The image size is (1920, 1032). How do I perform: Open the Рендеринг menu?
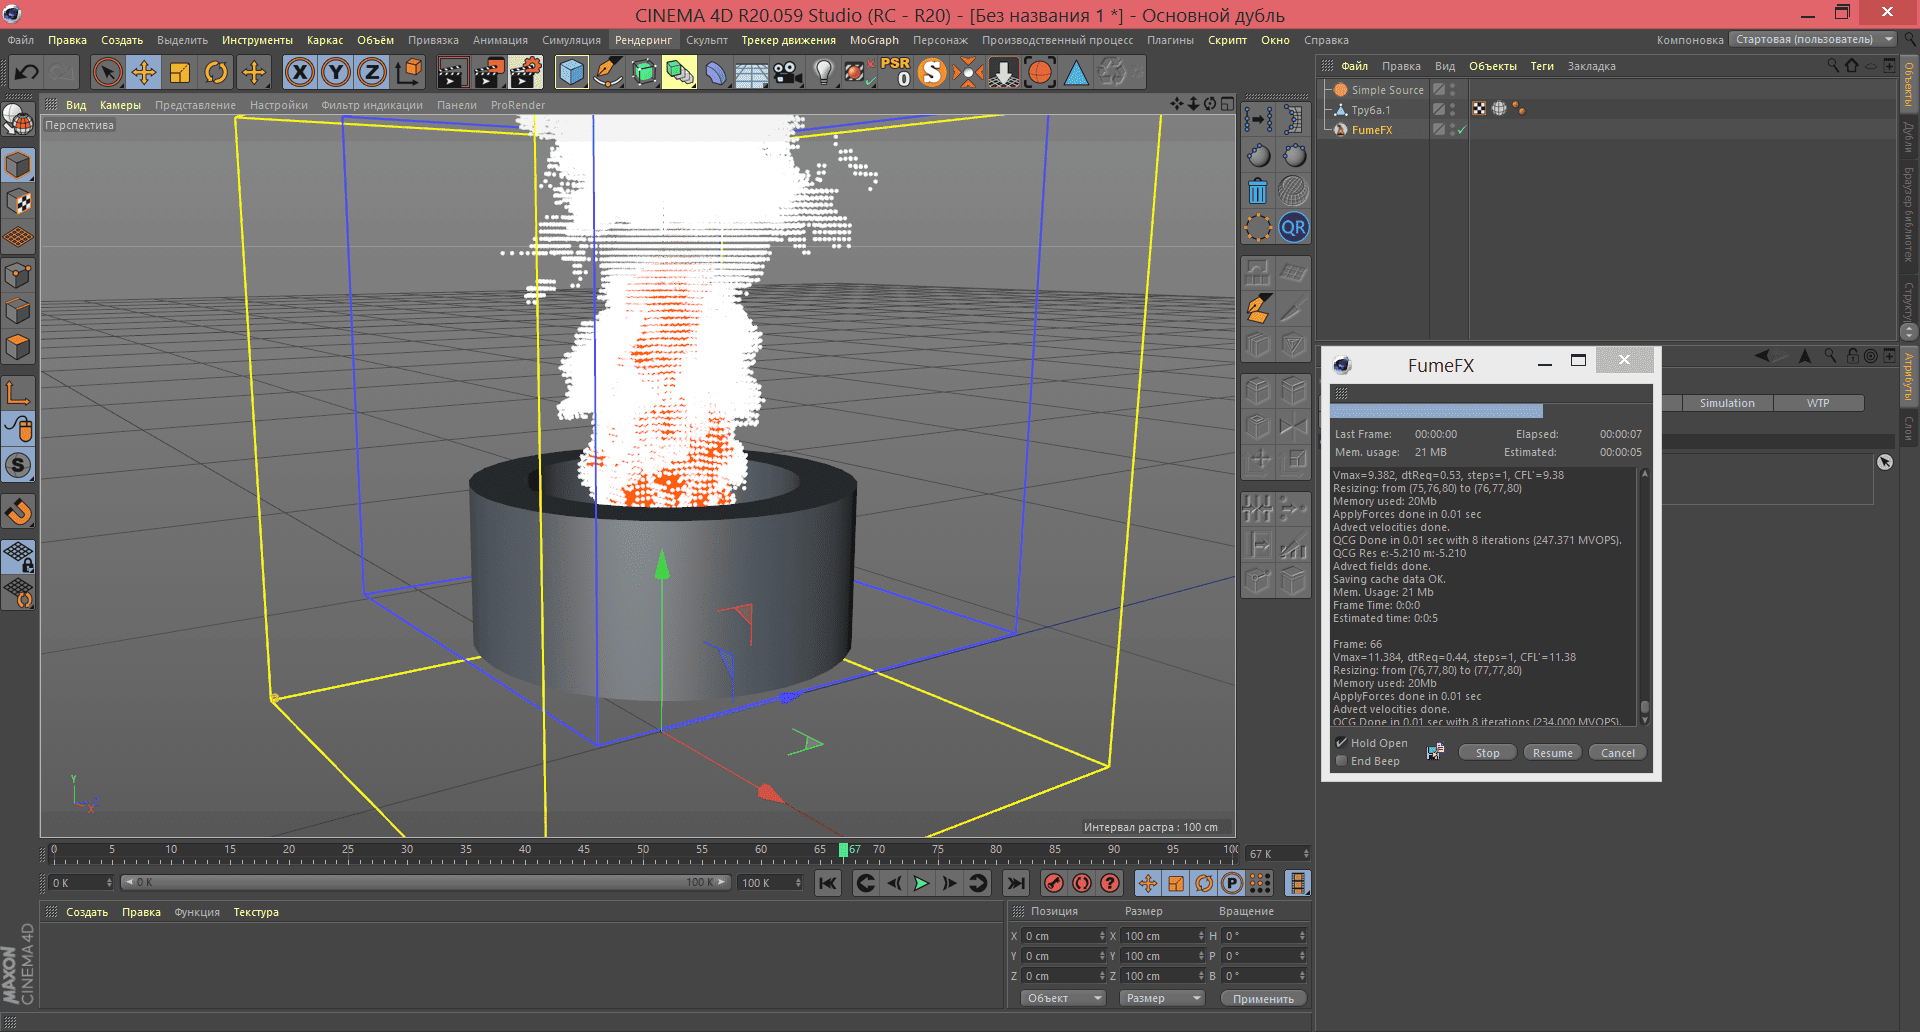point(643,40)
